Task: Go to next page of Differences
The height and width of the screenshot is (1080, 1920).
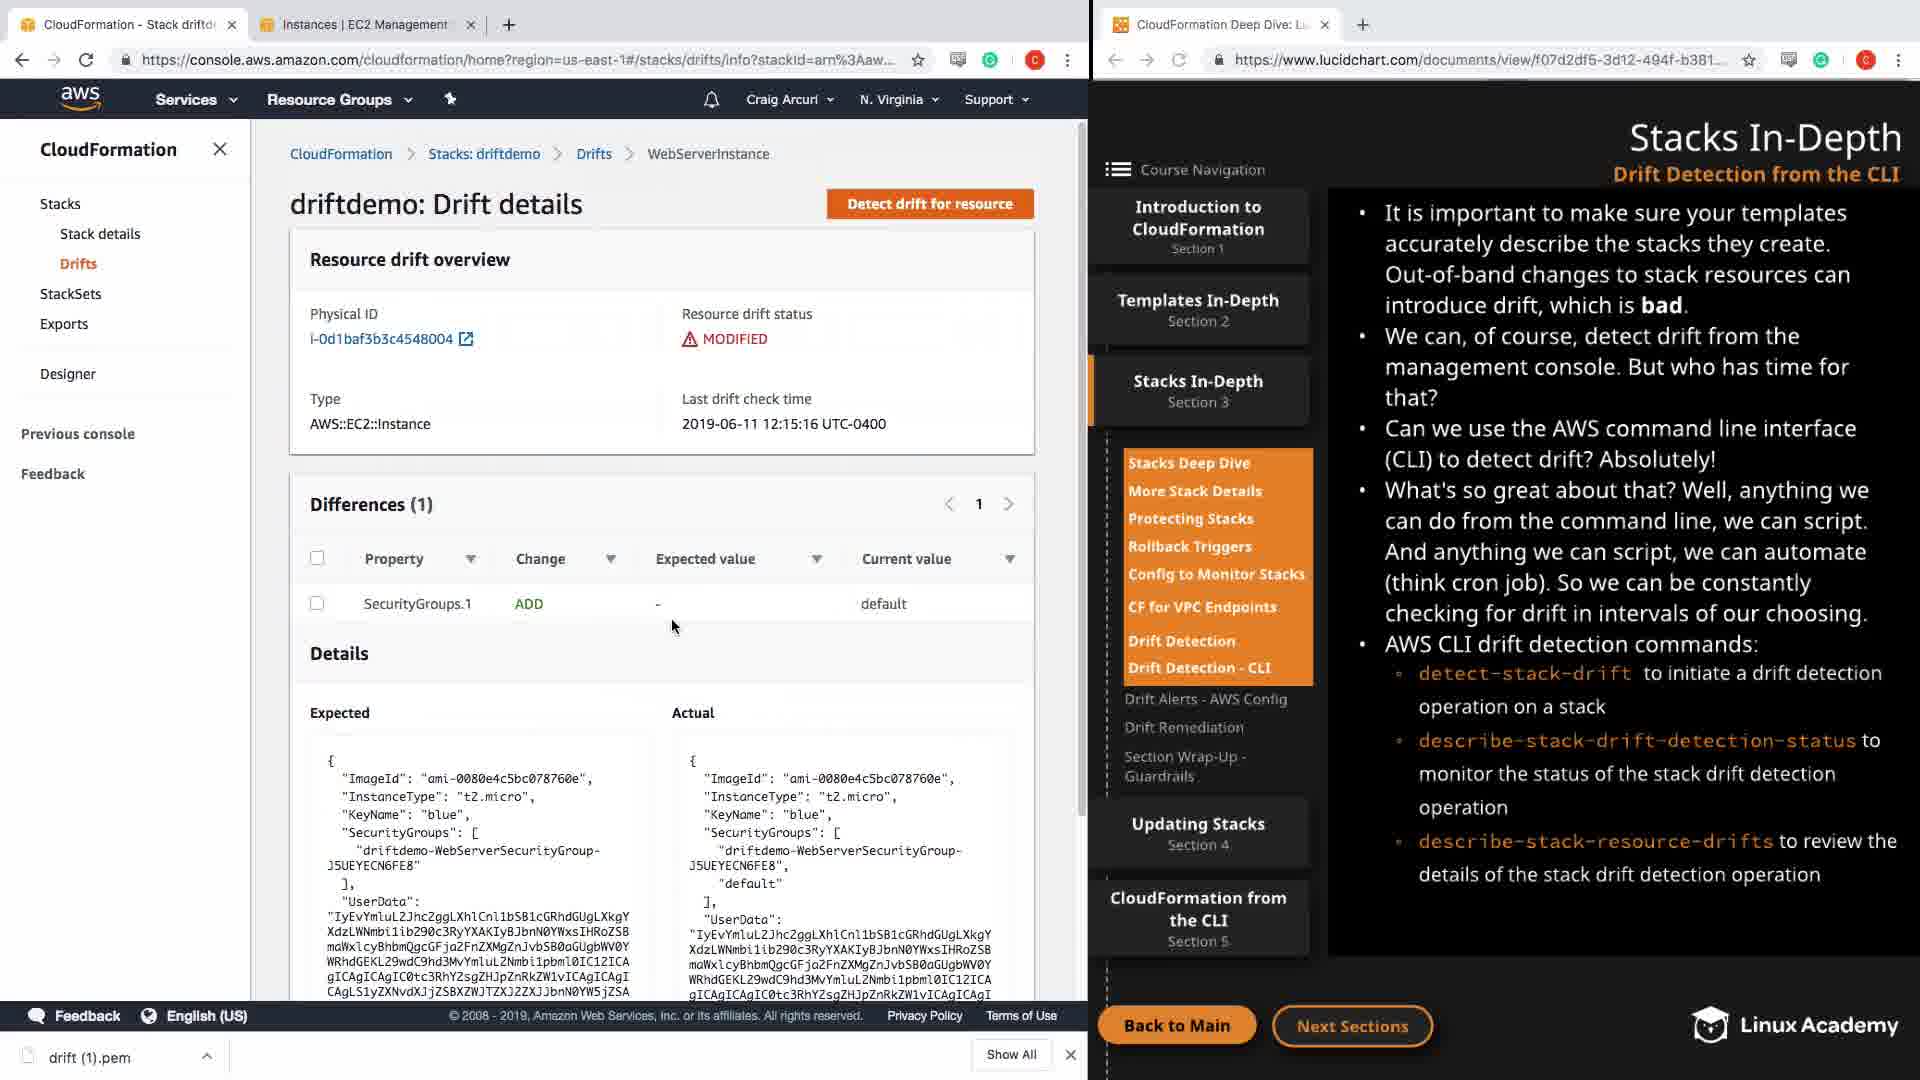Action: (1008, 504)
